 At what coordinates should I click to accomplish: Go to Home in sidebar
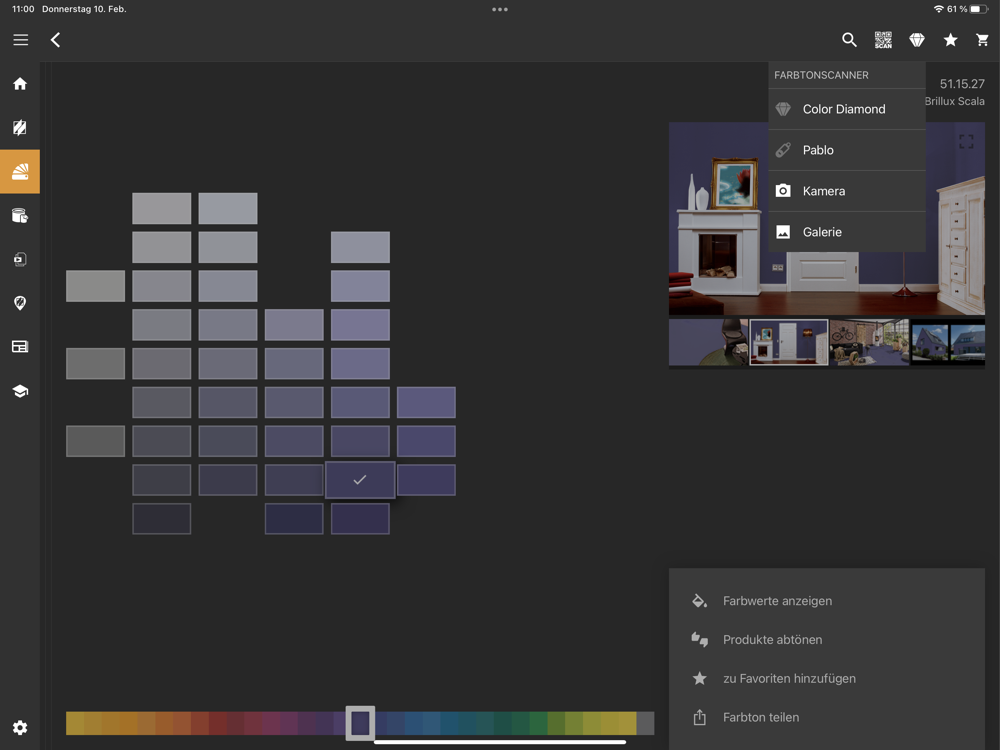coord(20,84)
